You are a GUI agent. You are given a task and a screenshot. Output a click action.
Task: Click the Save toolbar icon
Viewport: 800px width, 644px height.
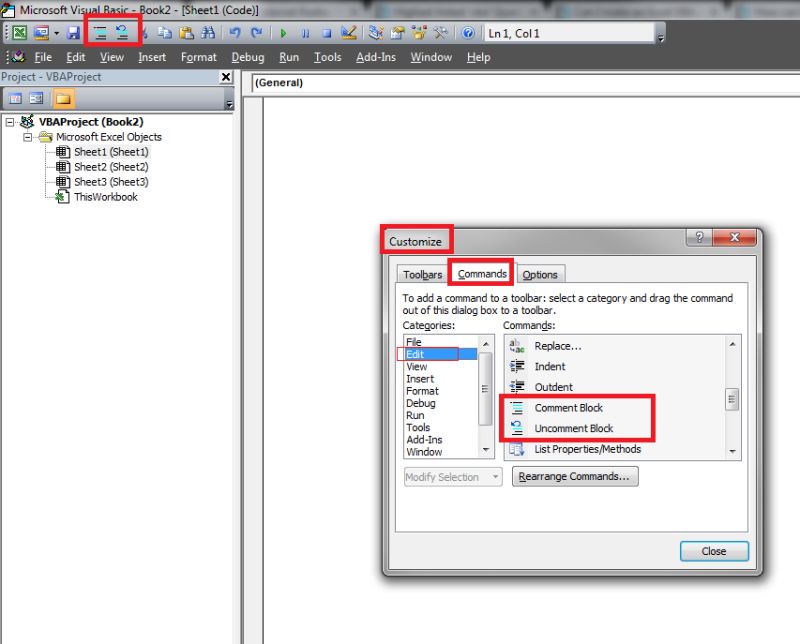(x=71, y=31)
